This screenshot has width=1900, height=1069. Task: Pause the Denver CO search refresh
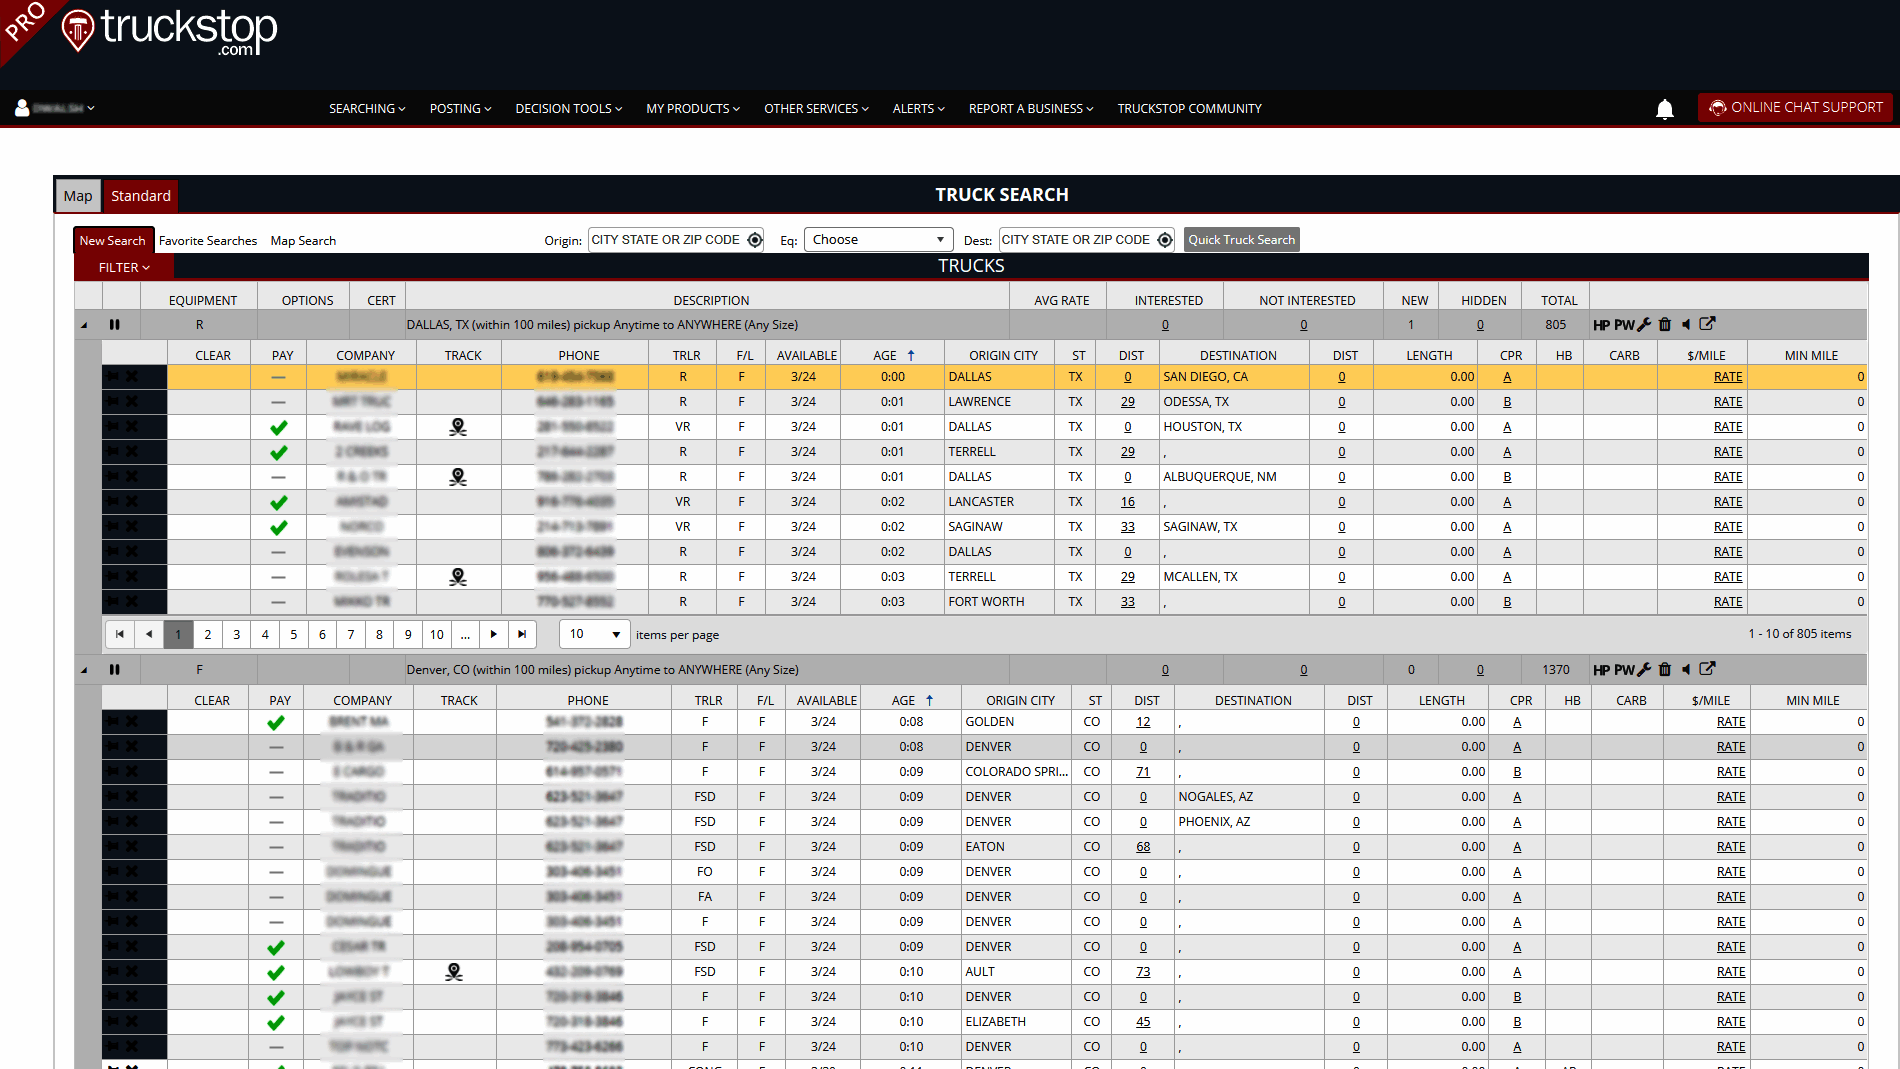coord(115,670)
